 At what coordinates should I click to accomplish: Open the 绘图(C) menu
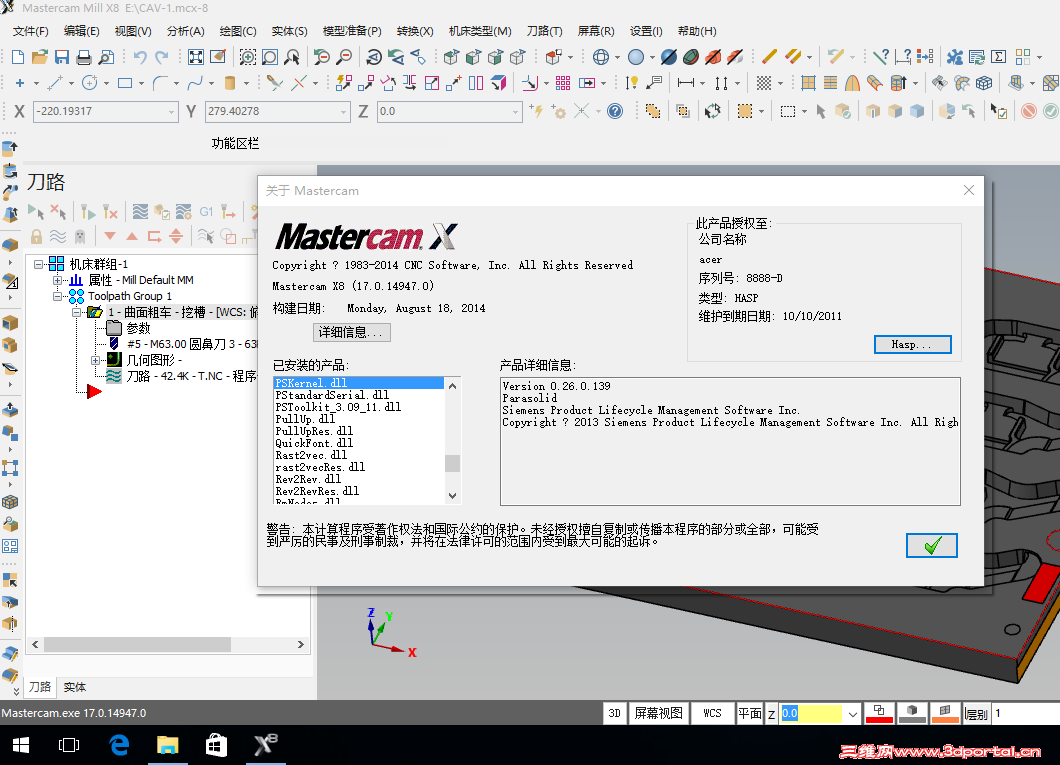pos(238,31)
